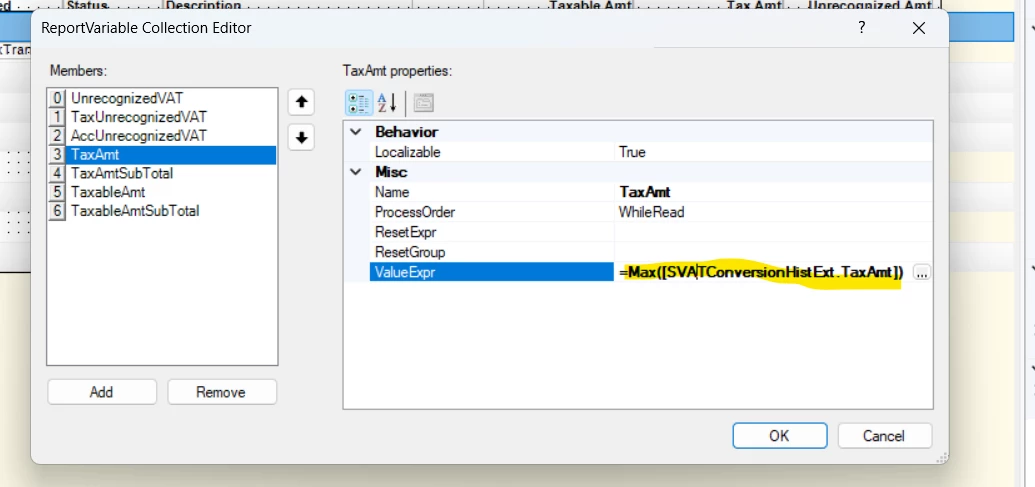Collapse the Behavior category
Image resolution: width=1035 pixels, height=487 pixels.
coord(356,132)
